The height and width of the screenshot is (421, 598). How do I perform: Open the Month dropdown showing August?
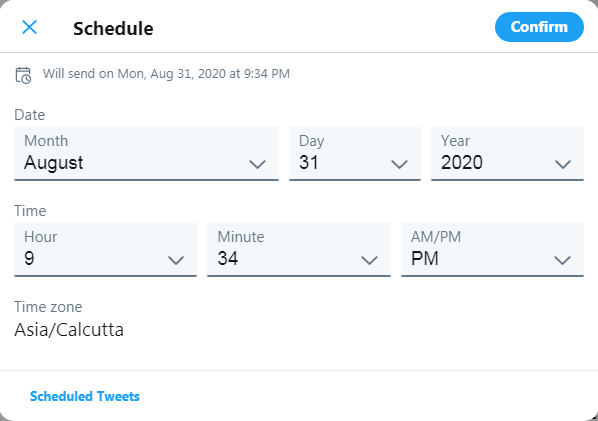tap(146, 153)
